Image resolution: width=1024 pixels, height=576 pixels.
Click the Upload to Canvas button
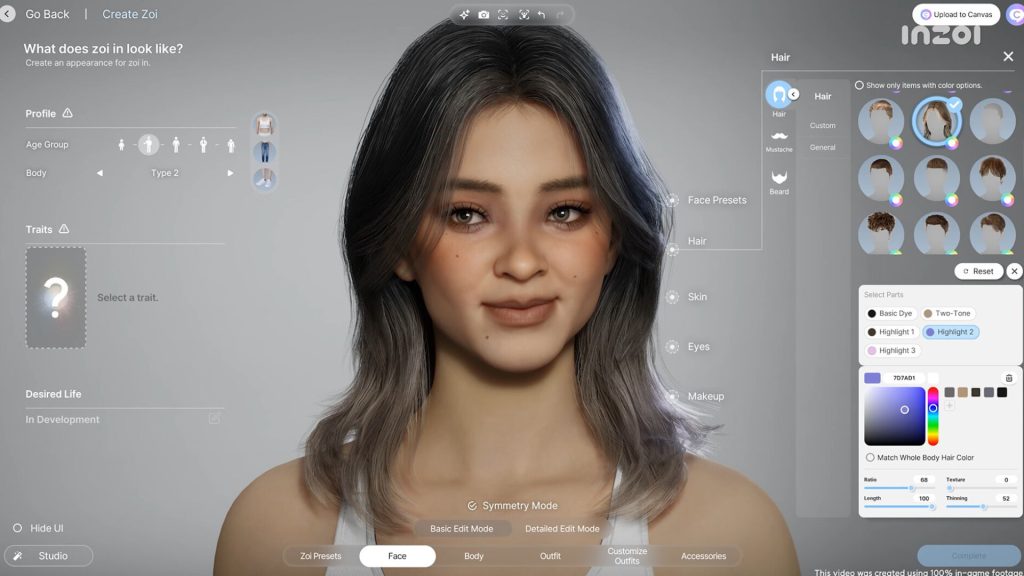[x=956, y=14]
